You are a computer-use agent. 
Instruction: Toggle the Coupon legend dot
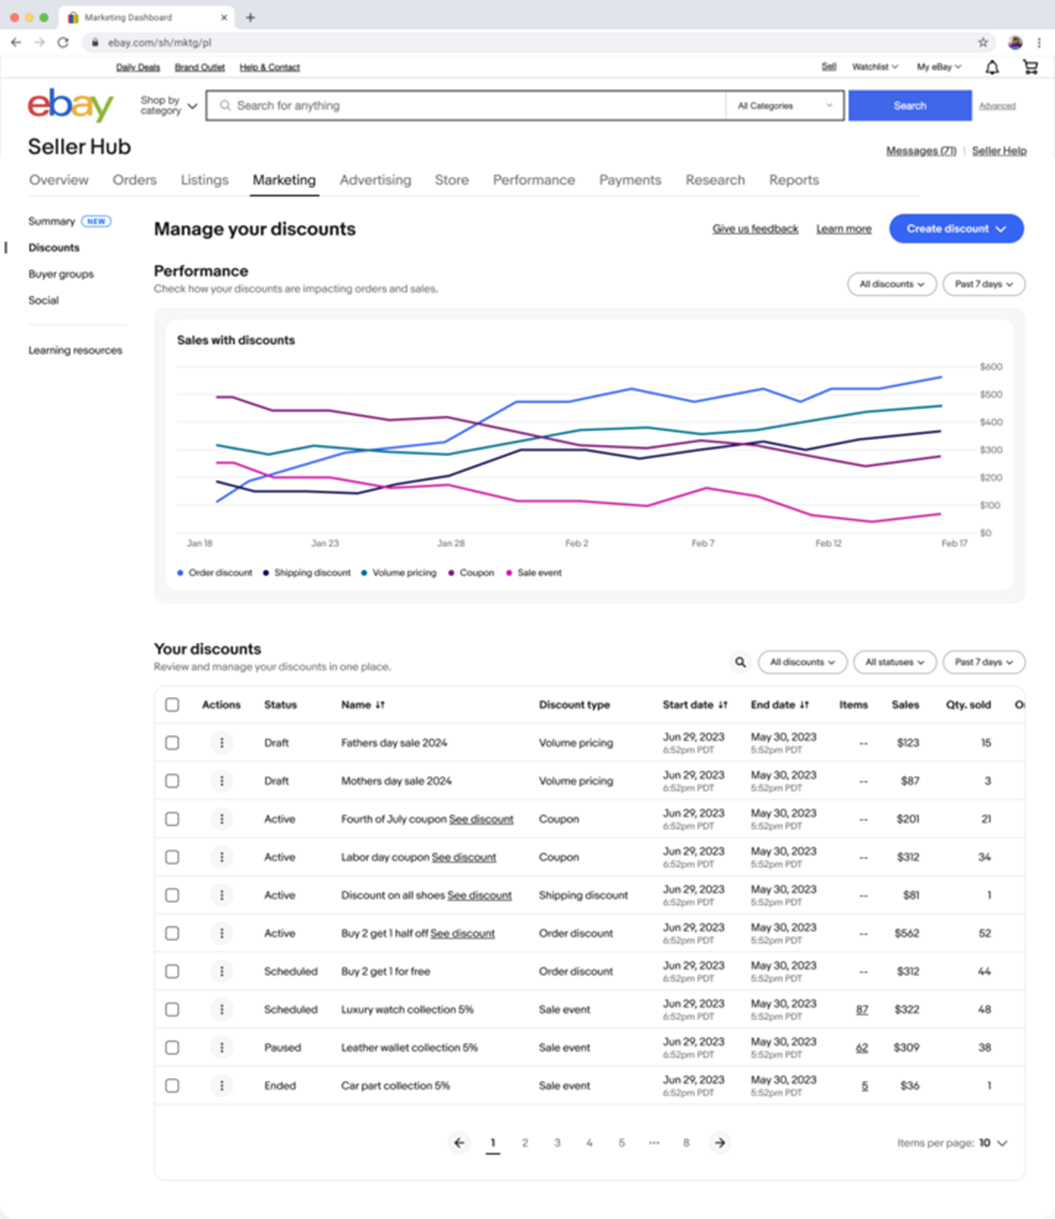(x=452, y=573)
